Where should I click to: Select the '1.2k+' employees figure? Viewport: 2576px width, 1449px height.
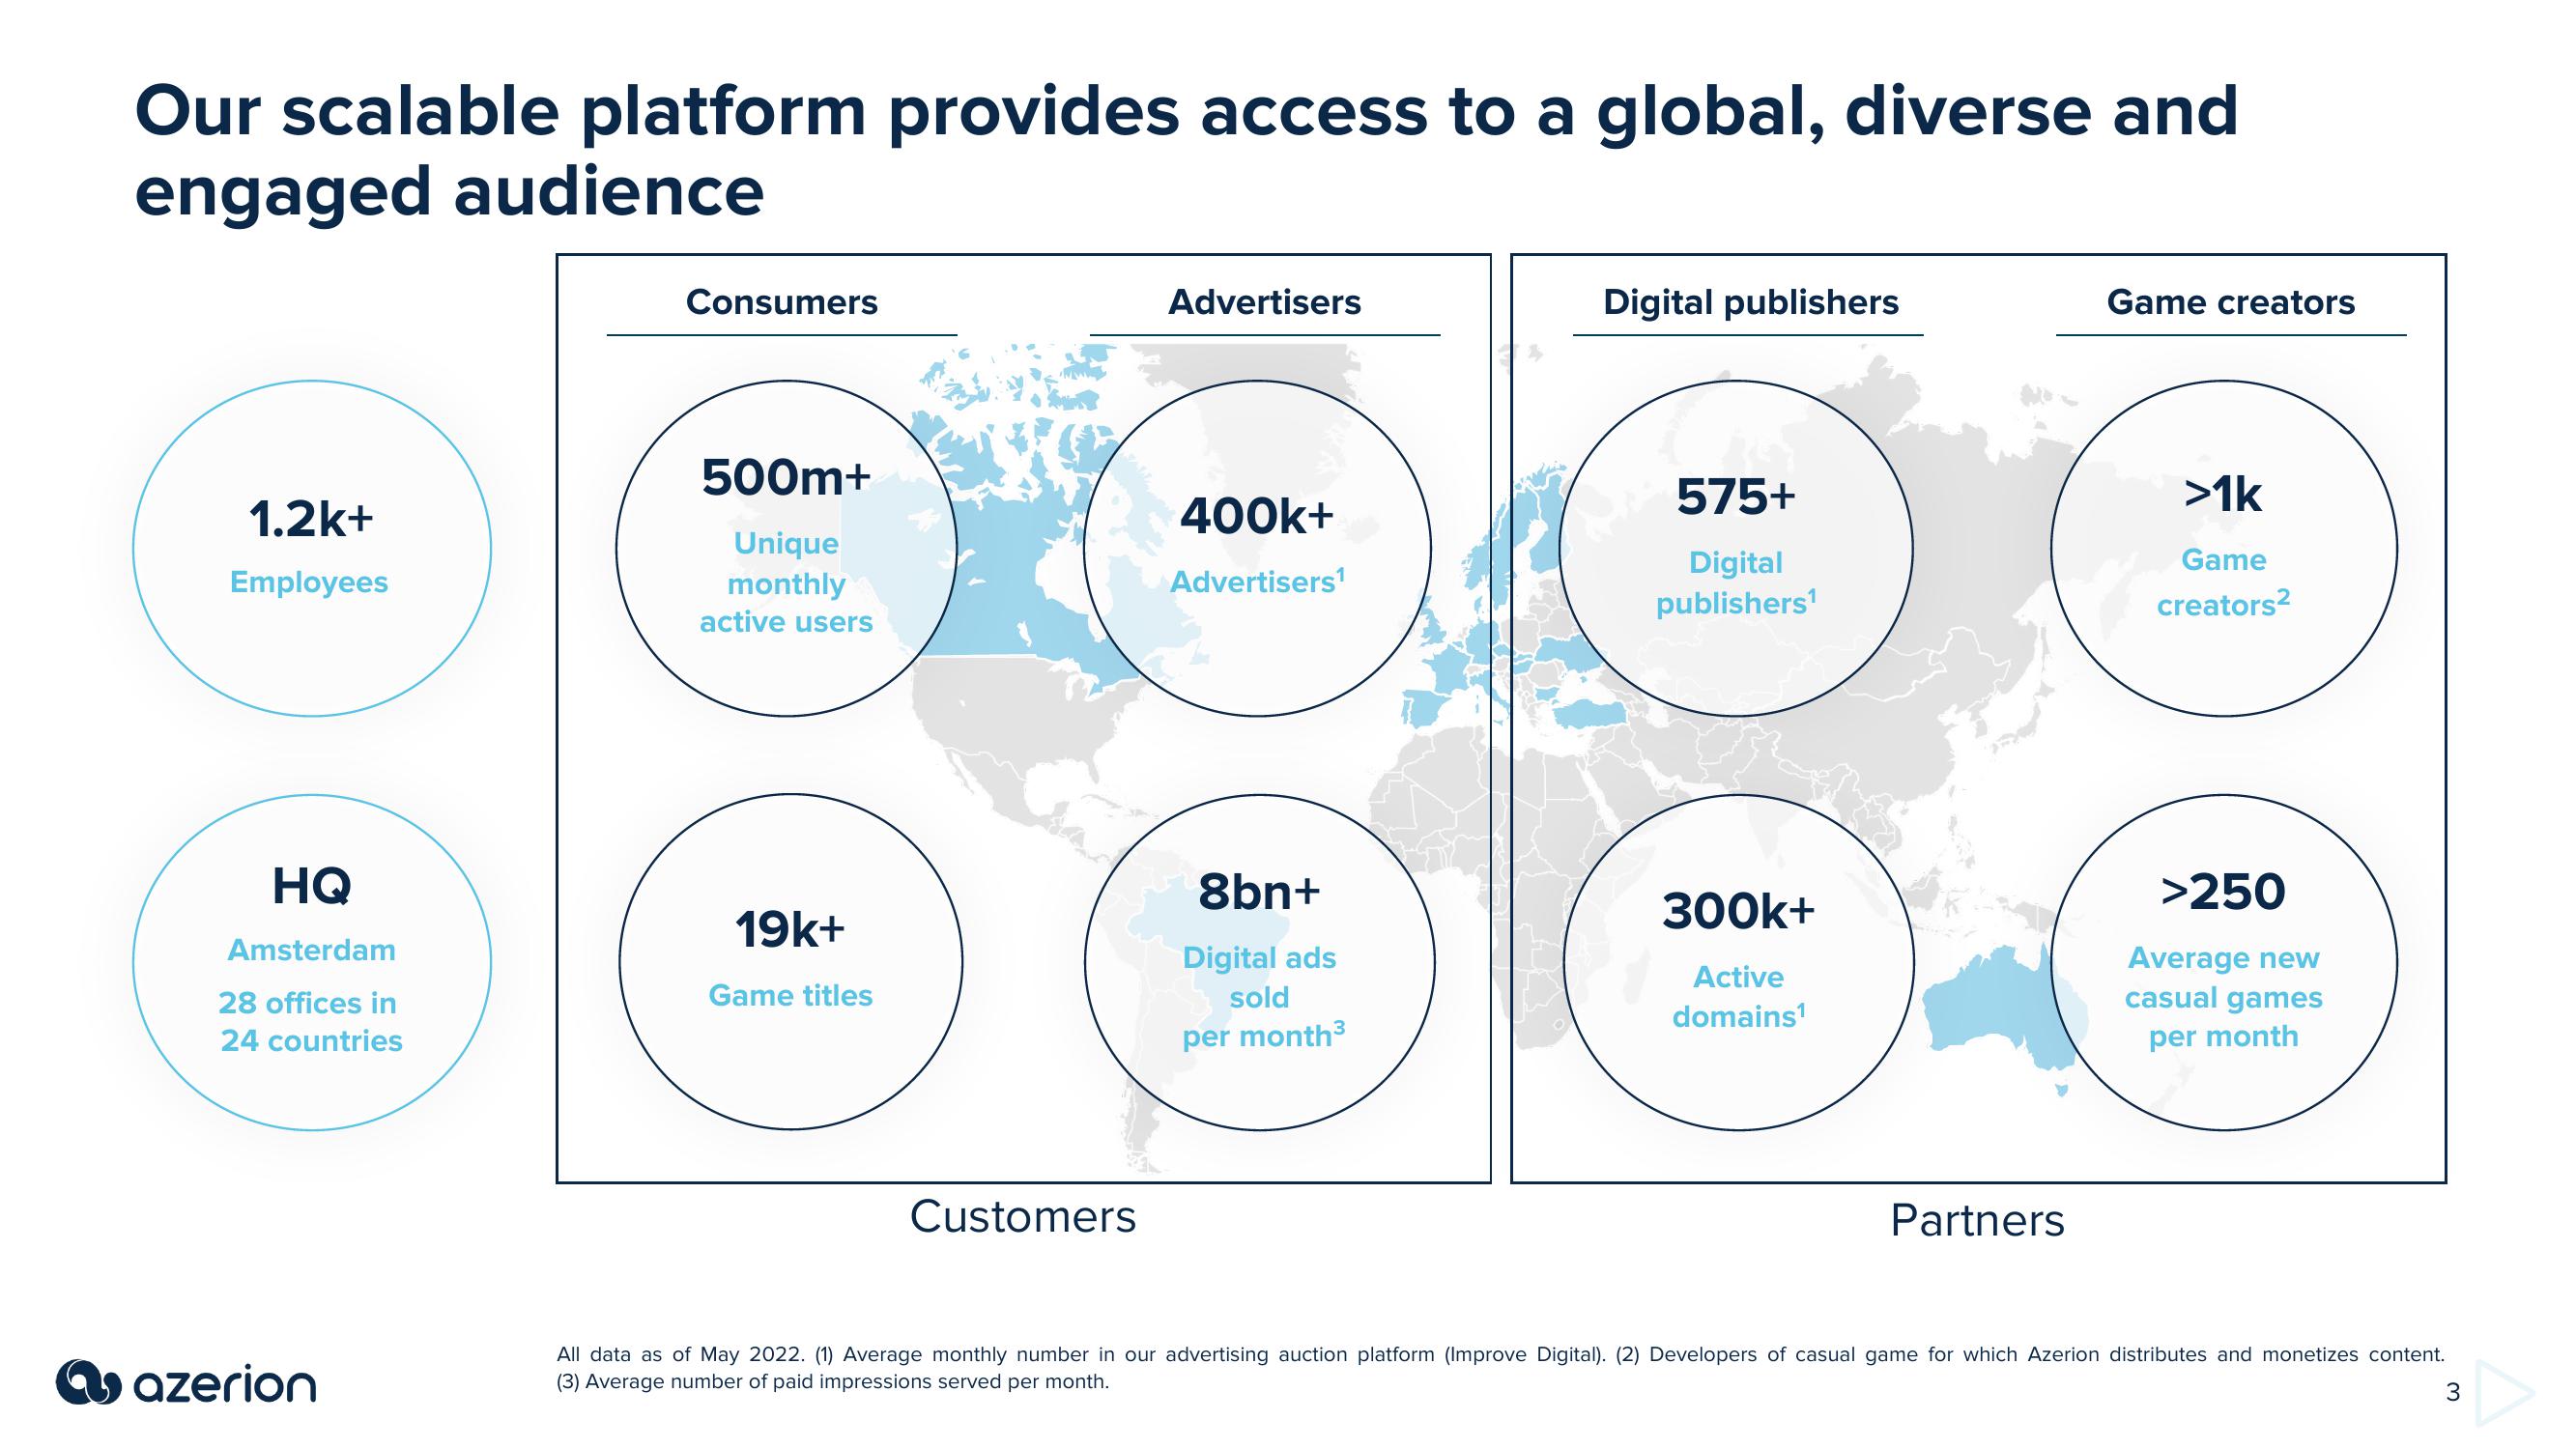tap(311, 520)
